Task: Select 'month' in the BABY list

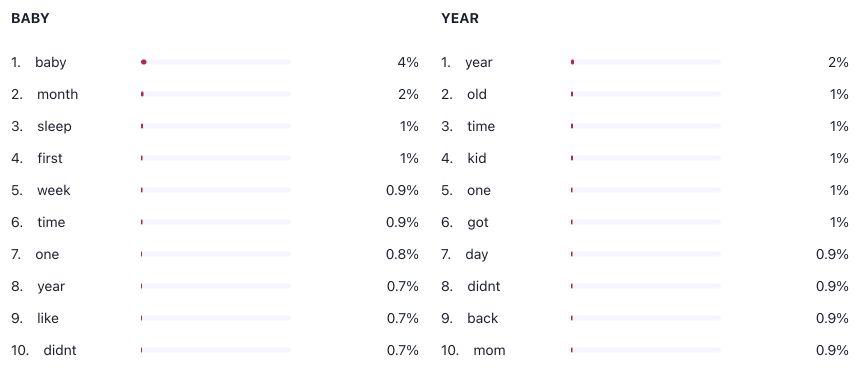Action: tap(58, 94)
